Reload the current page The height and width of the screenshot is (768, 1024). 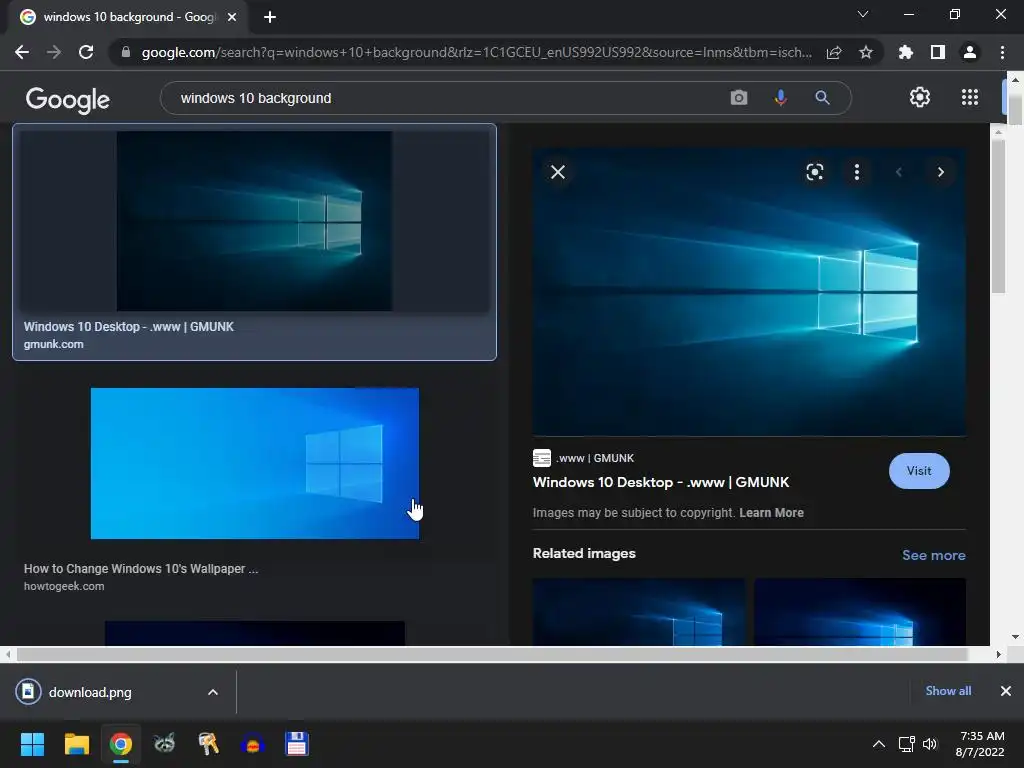coord(86,52)
